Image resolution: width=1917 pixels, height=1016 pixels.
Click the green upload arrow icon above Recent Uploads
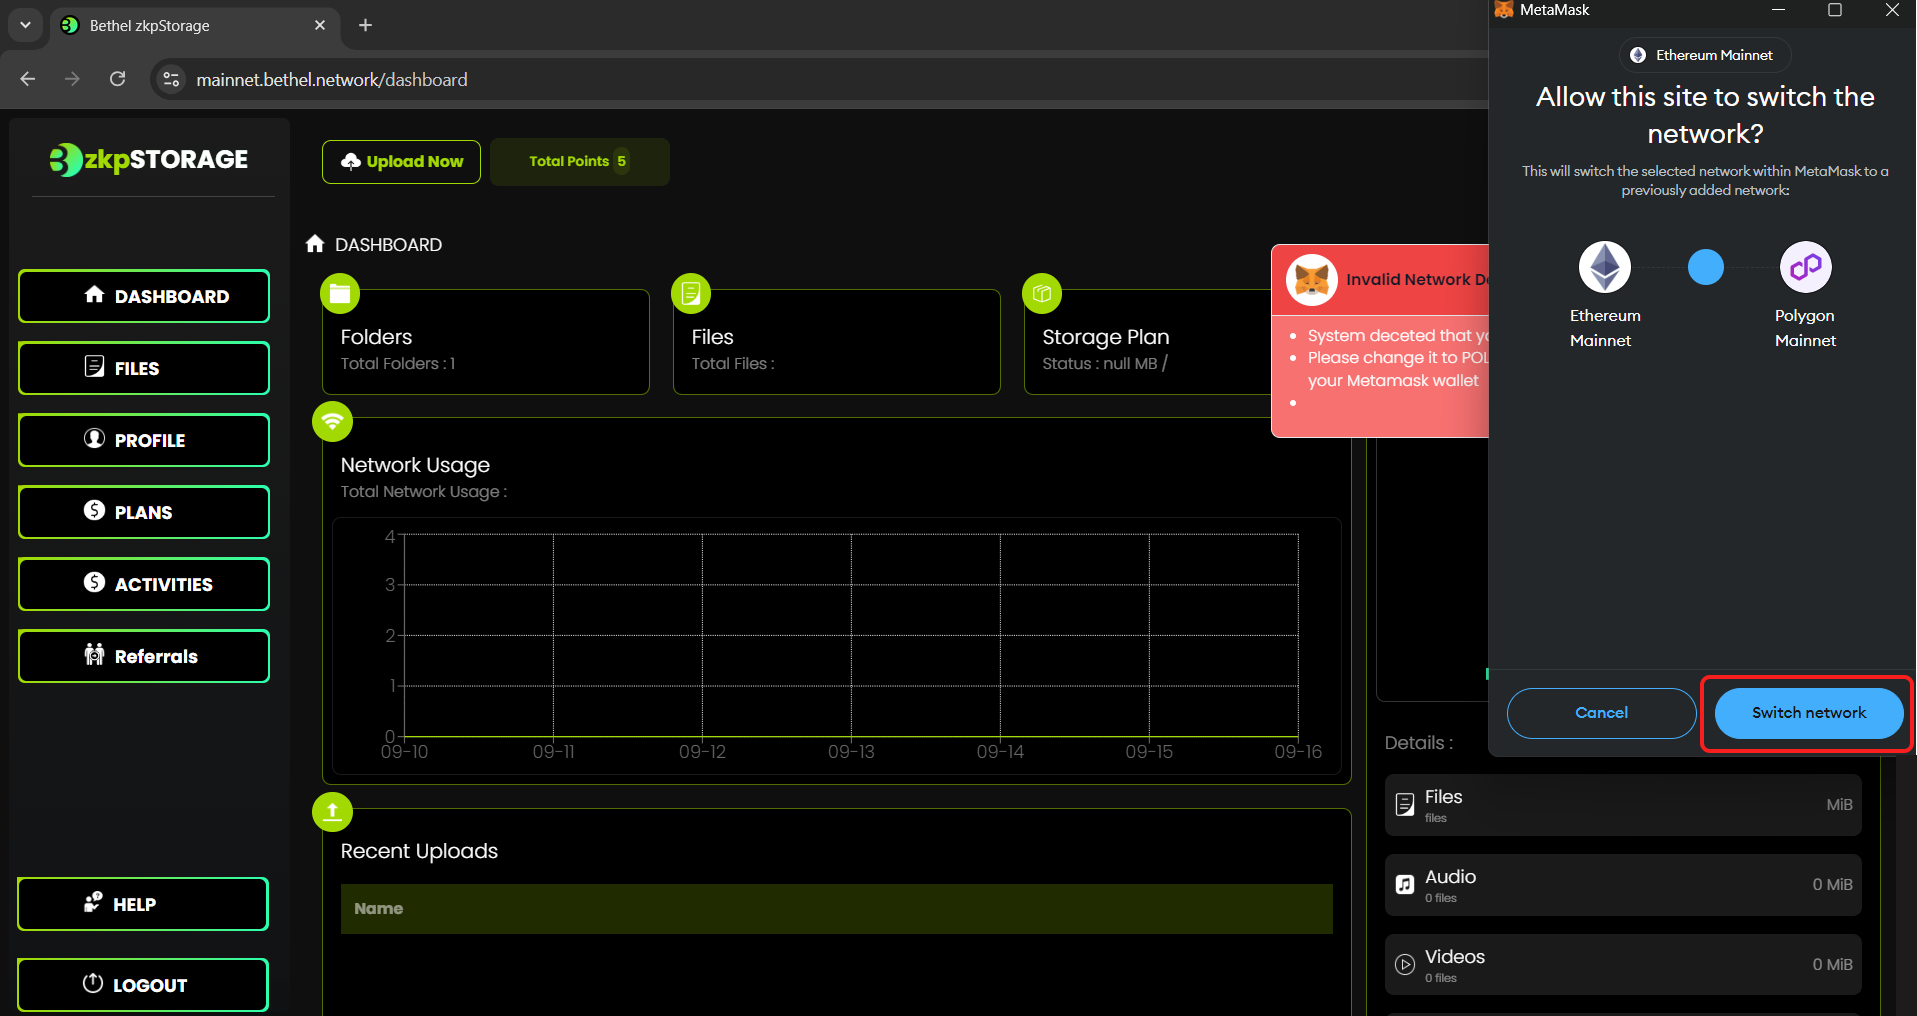(x=333, y=812)
